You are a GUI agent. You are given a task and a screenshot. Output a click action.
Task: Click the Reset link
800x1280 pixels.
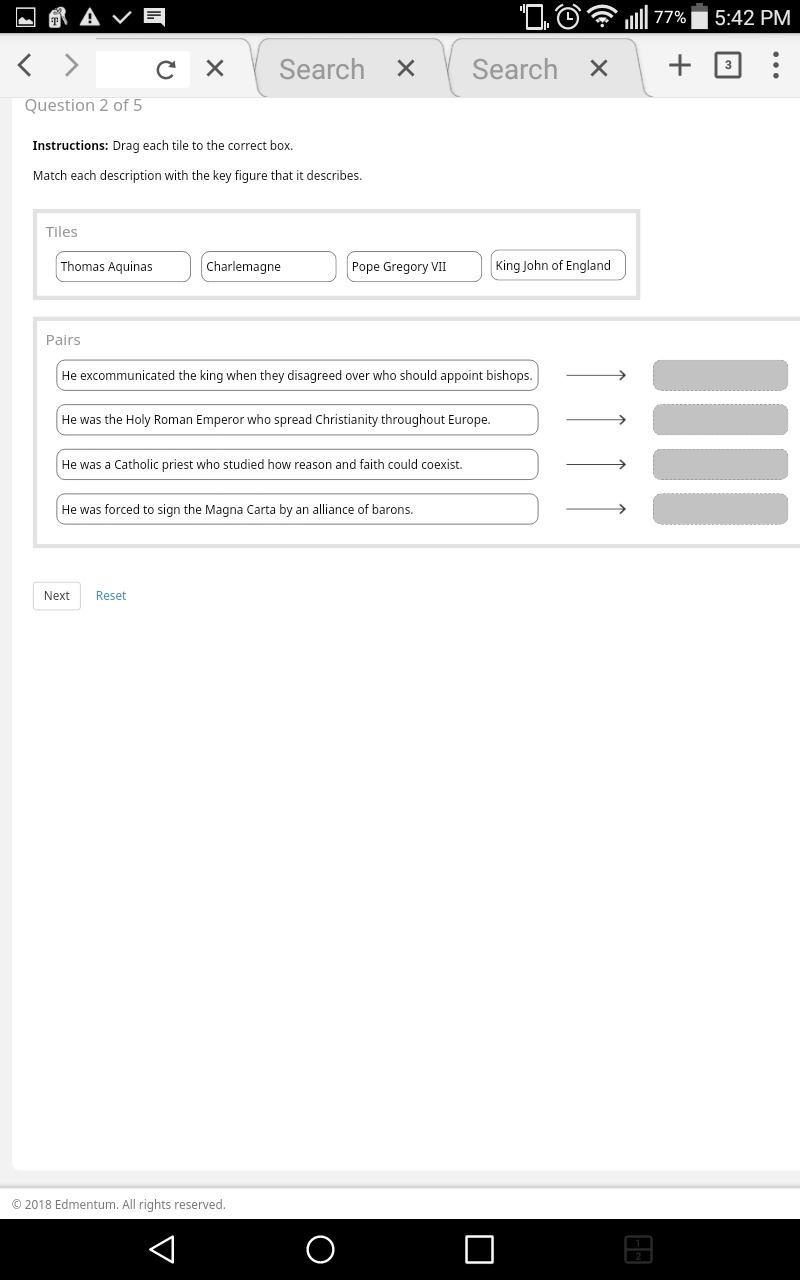[111, 596]
